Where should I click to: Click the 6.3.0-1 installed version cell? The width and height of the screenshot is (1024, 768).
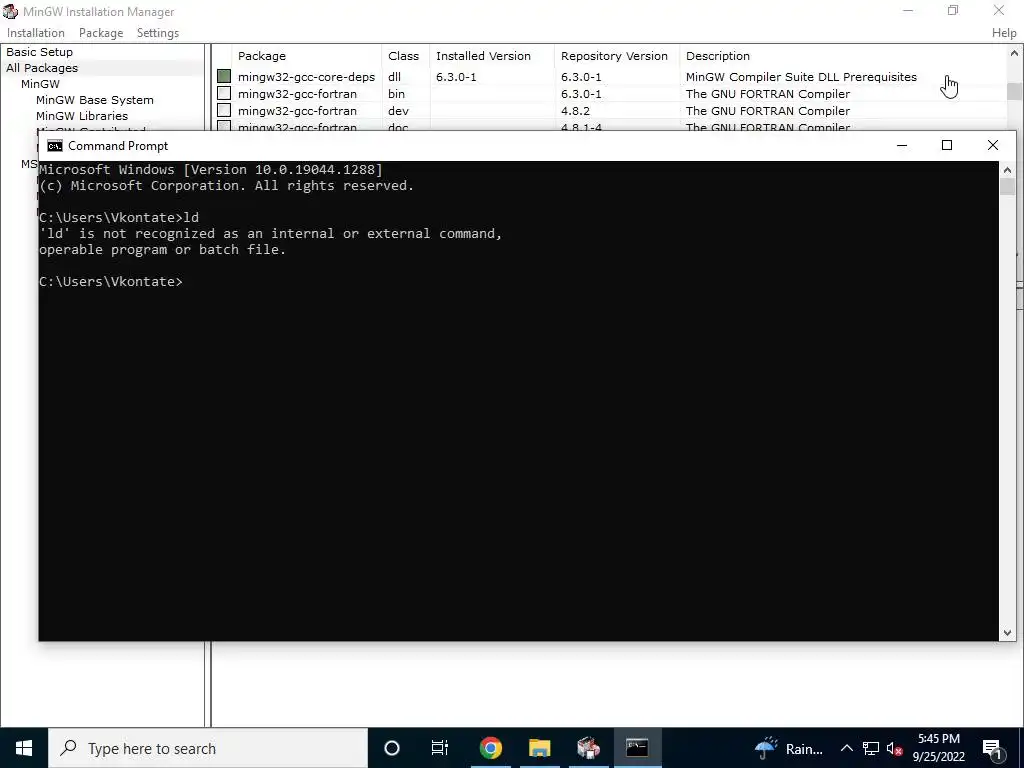(x=456, y=77)
